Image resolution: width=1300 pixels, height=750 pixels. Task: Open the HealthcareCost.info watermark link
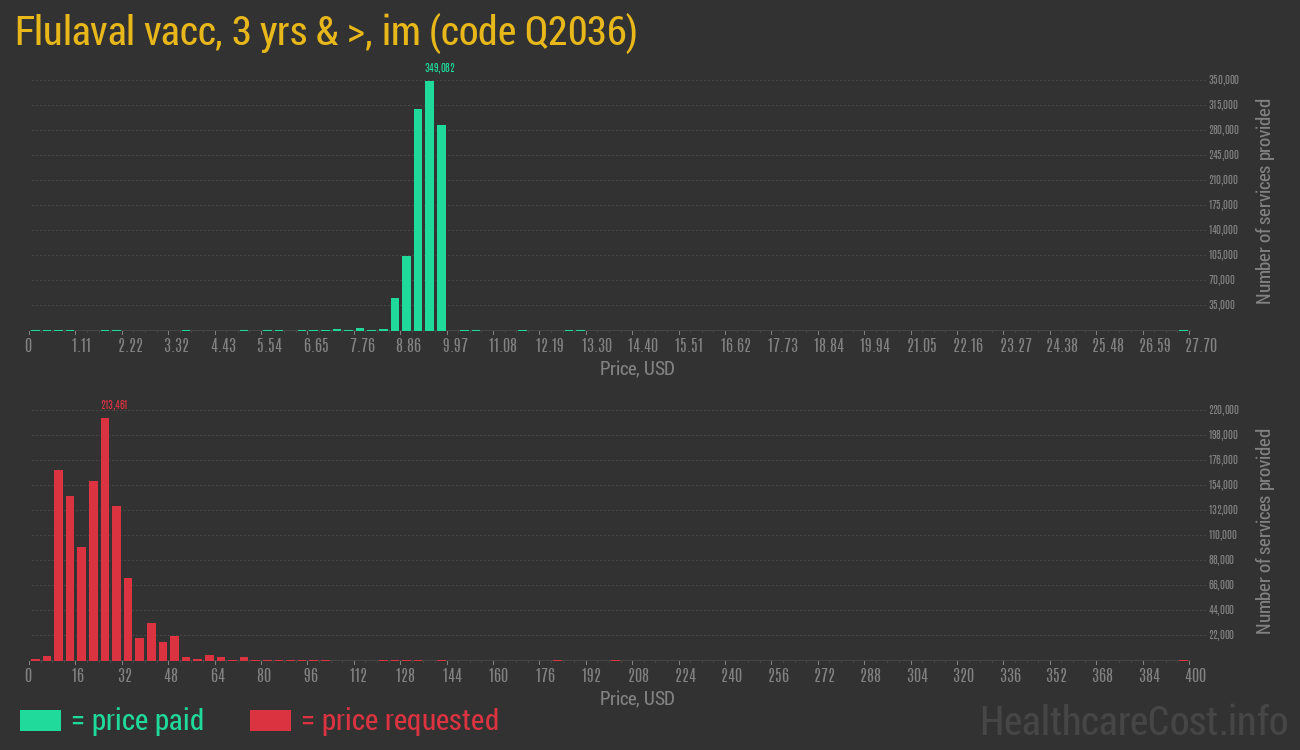1133,720
